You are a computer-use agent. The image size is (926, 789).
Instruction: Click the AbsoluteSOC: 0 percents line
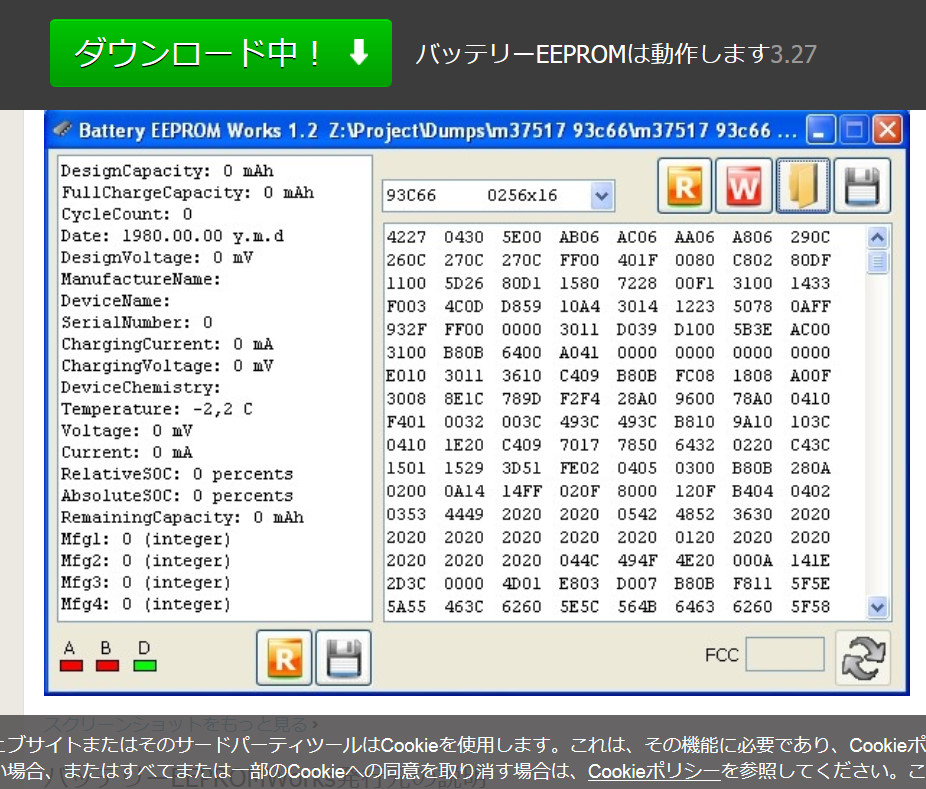[177, 496]
